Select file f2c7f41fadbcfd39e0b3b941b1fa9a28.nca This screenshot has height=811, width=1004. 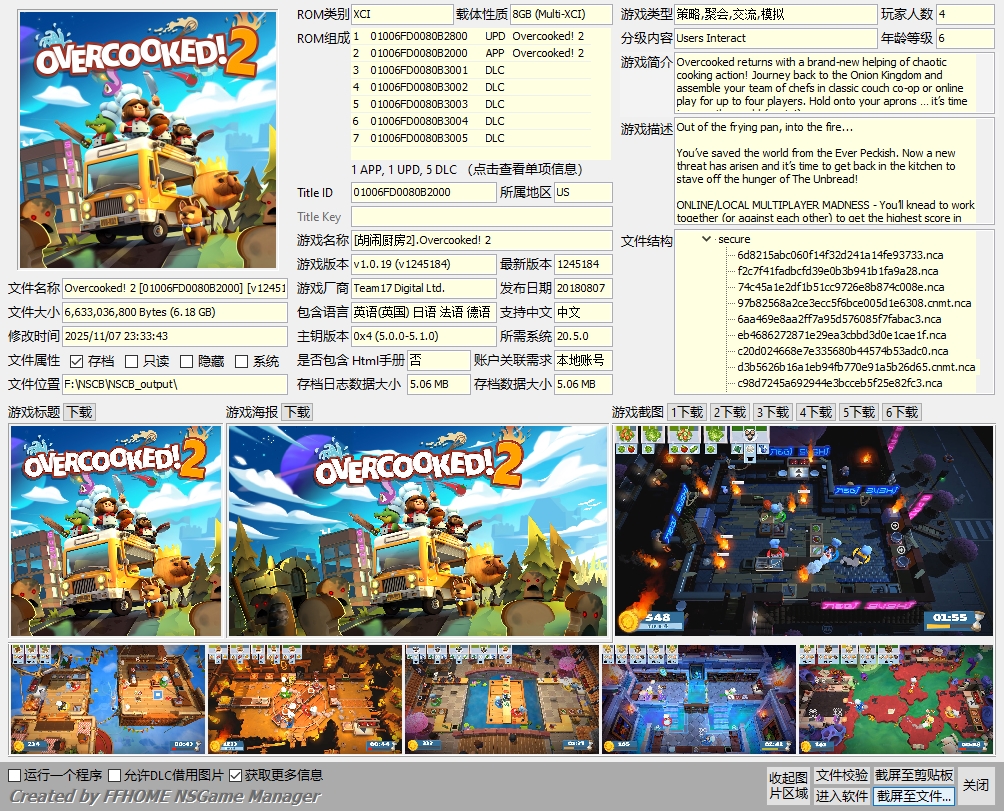(x=838, y=271)
